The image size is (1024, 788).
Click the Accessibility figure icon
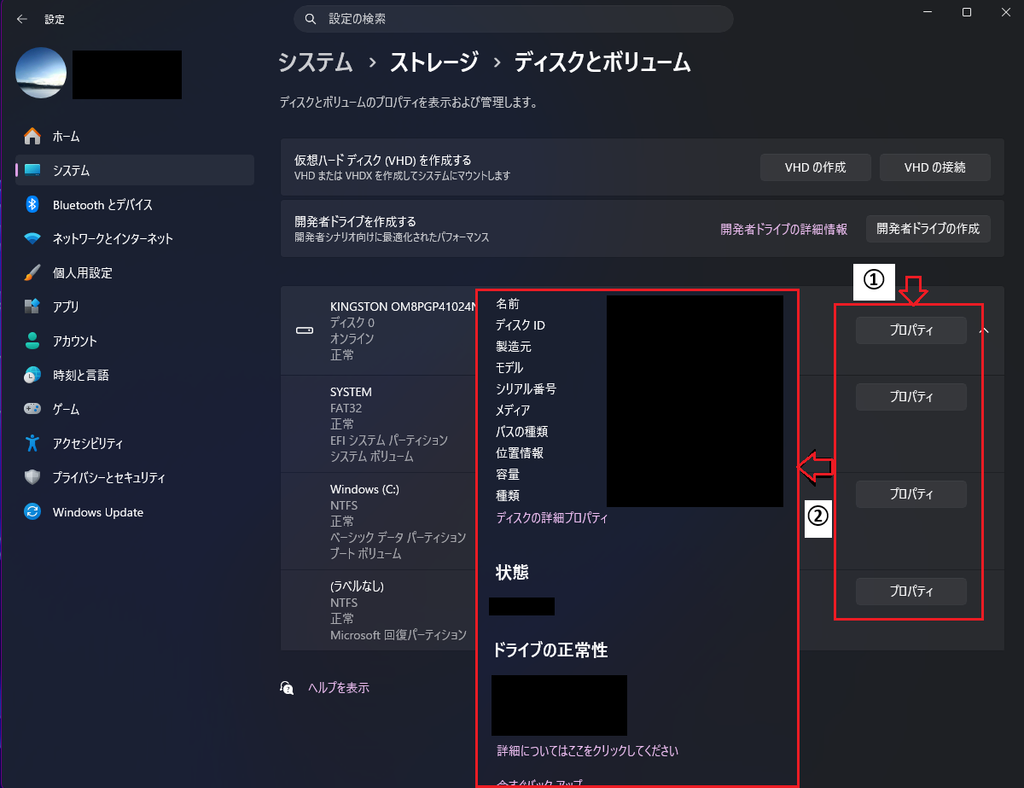pos(32,443)
